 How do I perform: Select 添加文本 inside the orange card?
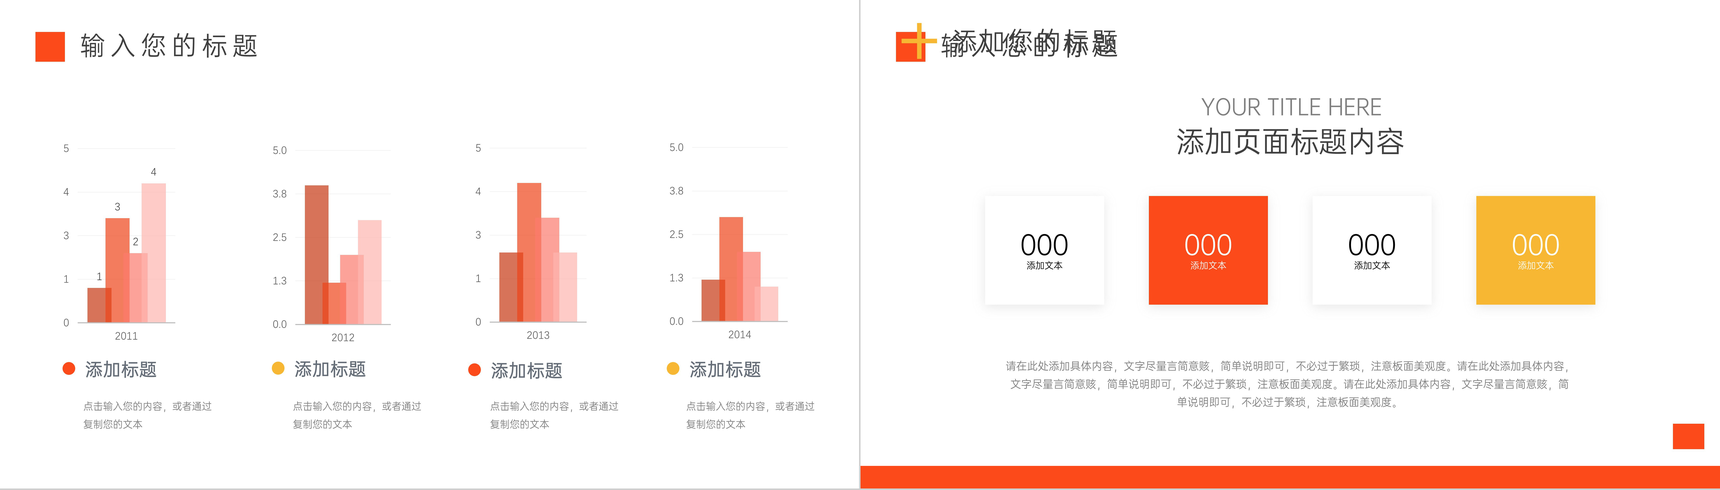(1208, 266)
